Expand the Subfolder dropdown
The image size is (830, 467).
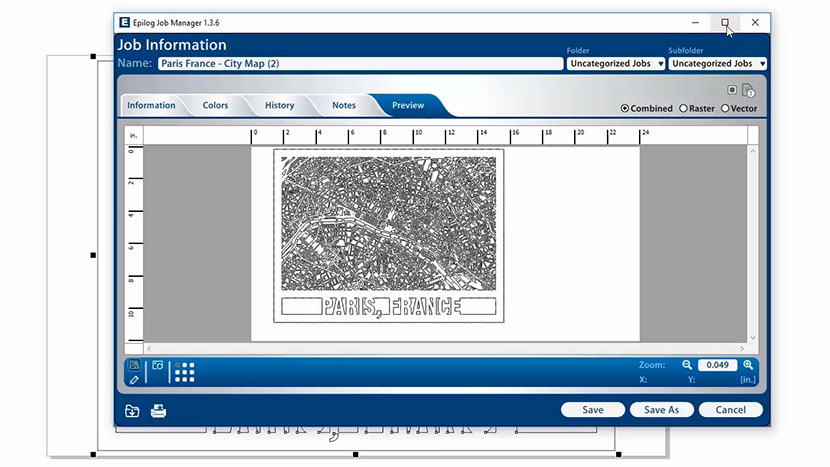pyautogui.click(x=717, y=64)
